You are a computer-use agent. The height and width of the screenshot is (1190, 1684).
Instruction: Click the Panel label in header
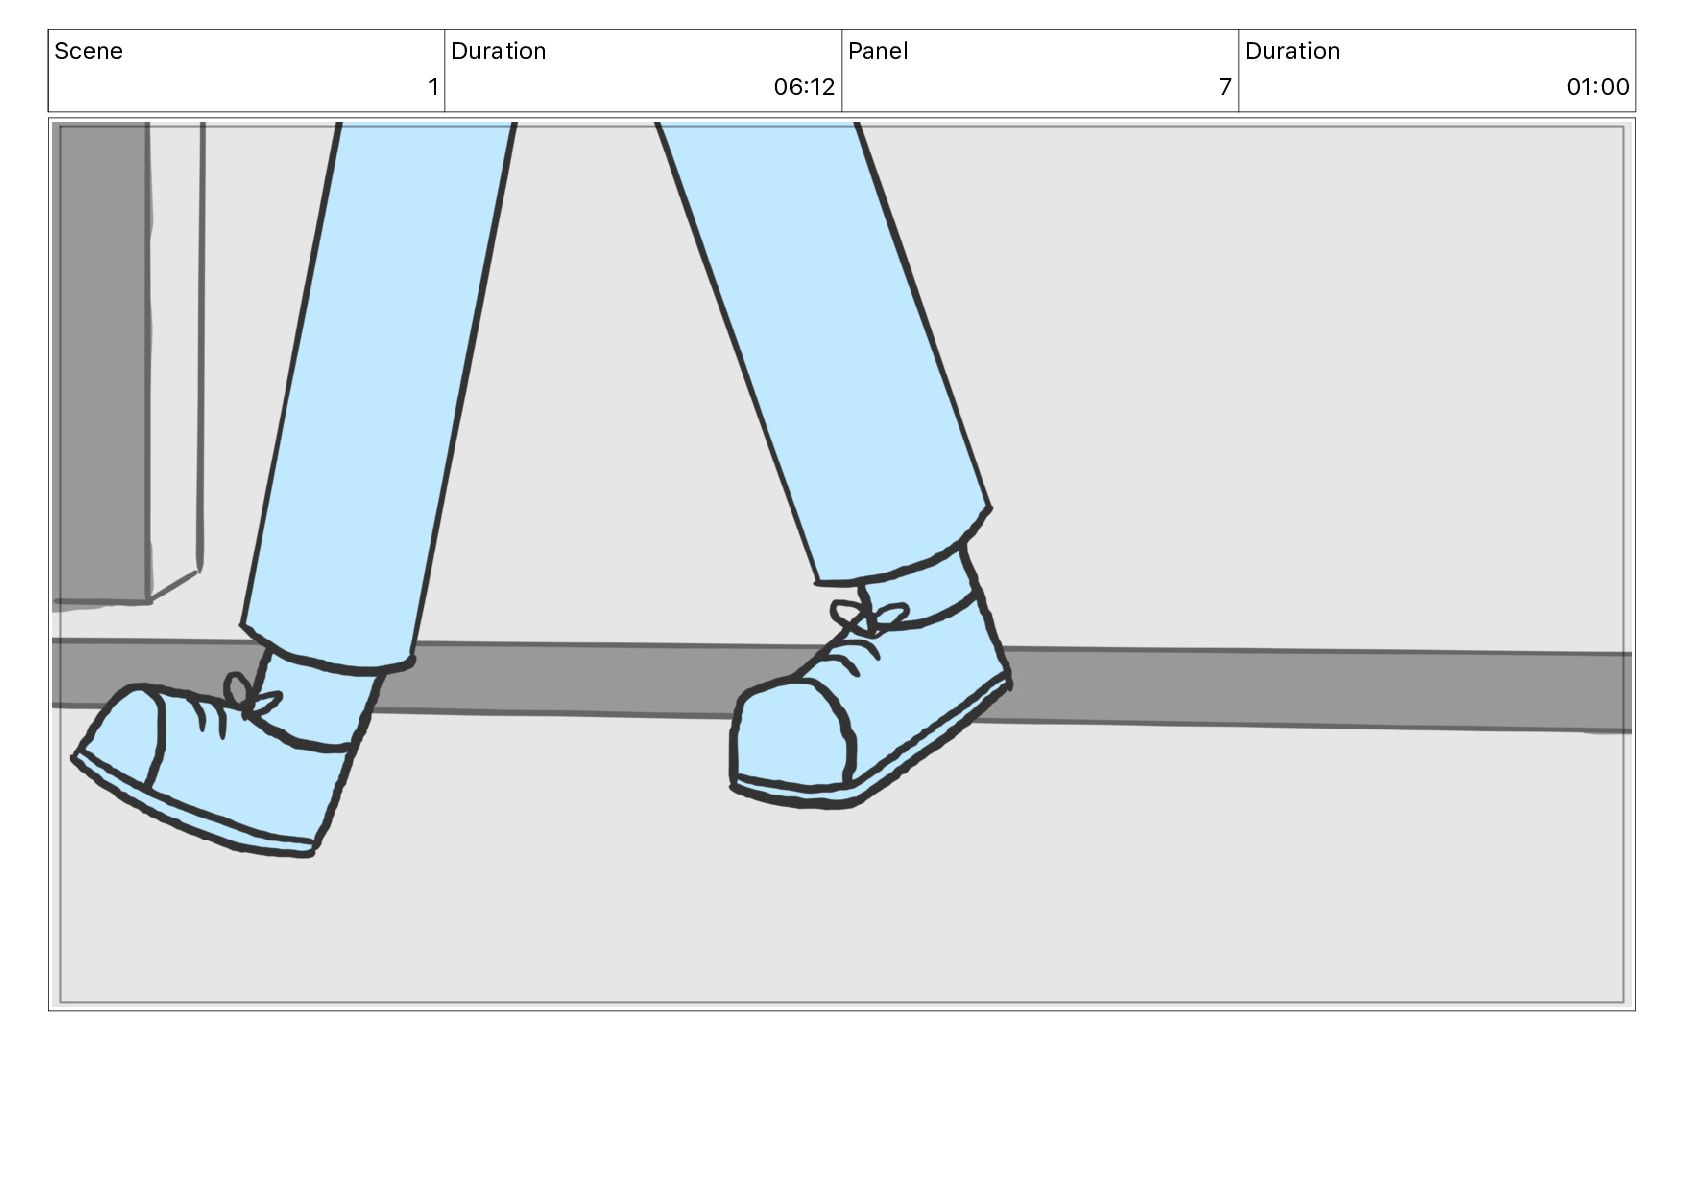point(878,51)
